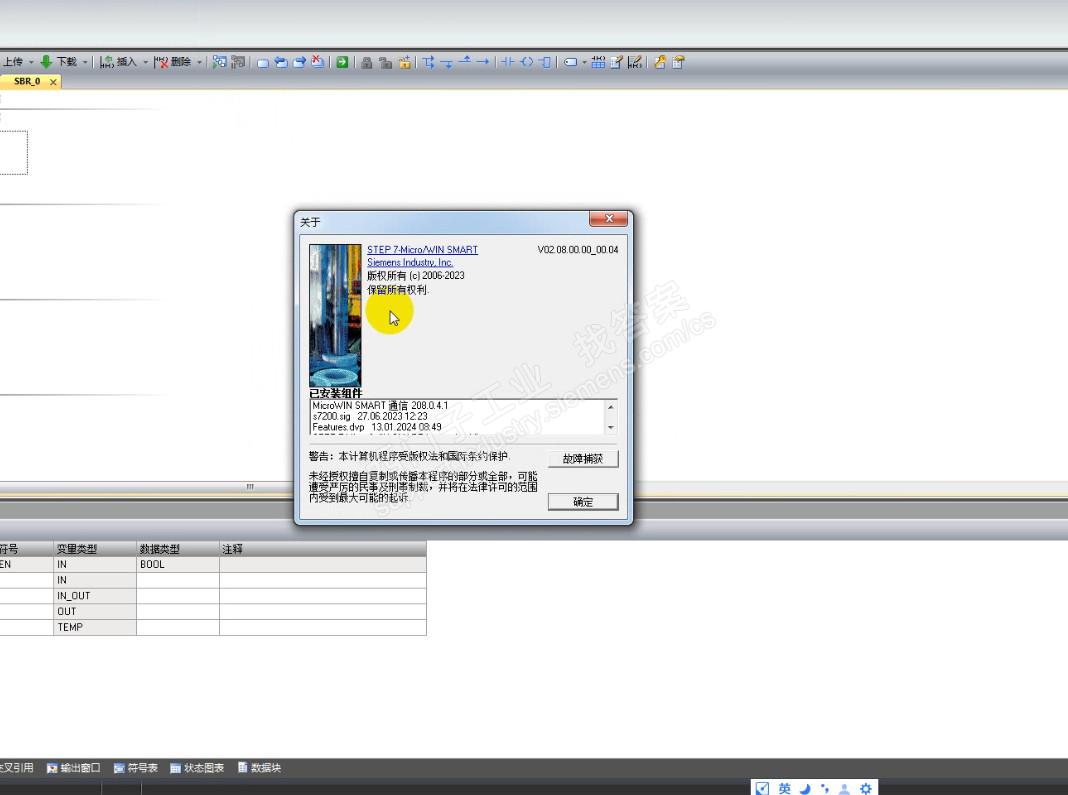The image size is (1068, 795).
Task: Select 'MicroWIN SMART 通信 208.0.4.1' entry
Action: click(380, 405)
